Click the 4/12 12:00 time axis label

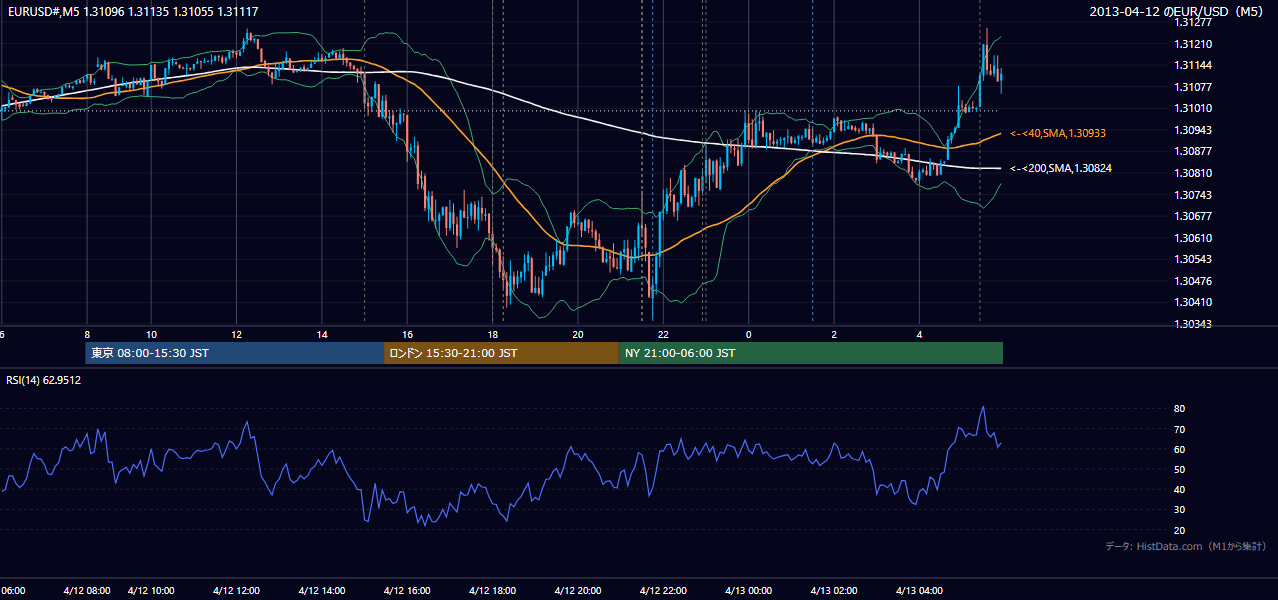[x=237, y=590]
